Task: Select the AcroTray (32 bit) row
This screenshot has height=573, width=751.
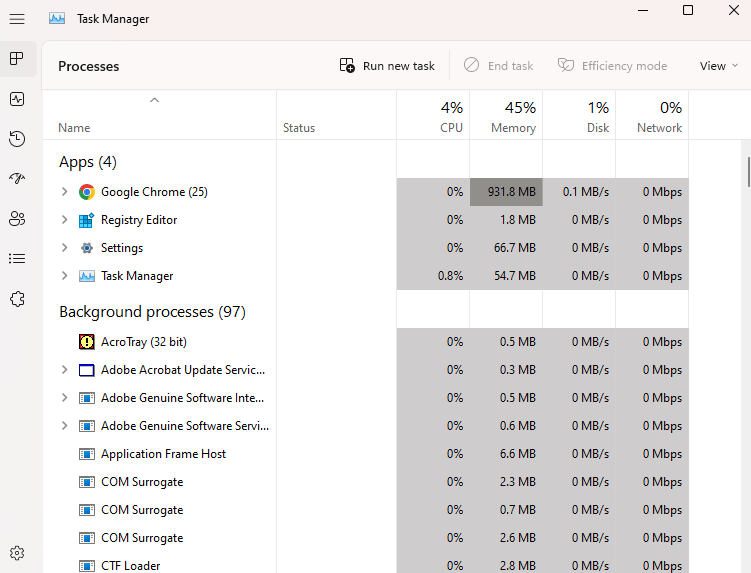Action: pyautogui.click(x=365, y=342)
